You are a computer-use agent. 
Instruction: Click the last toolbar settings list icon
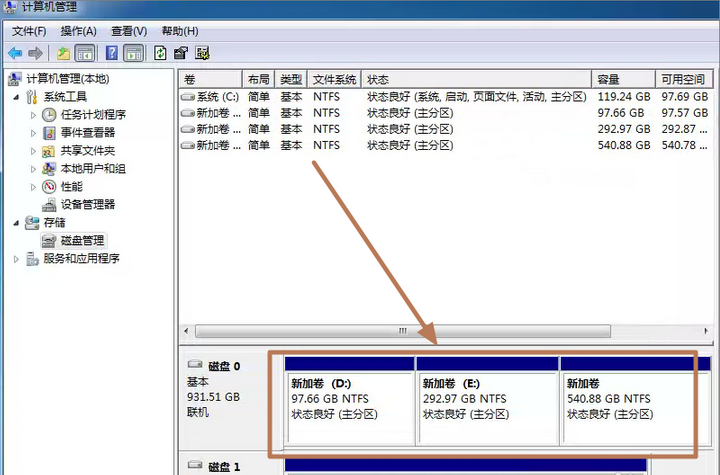pyautogui.click(x=202, y=53)
